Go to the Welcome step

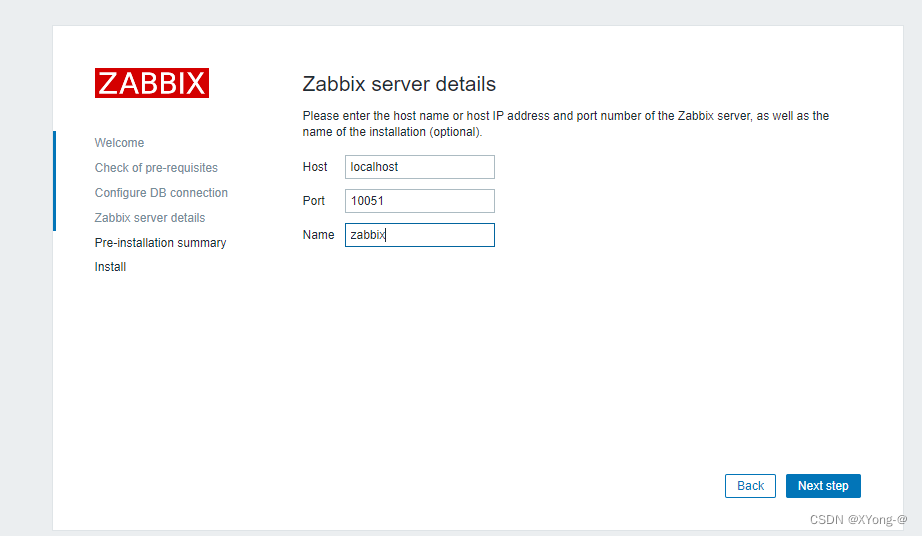(x=119, y=143)
